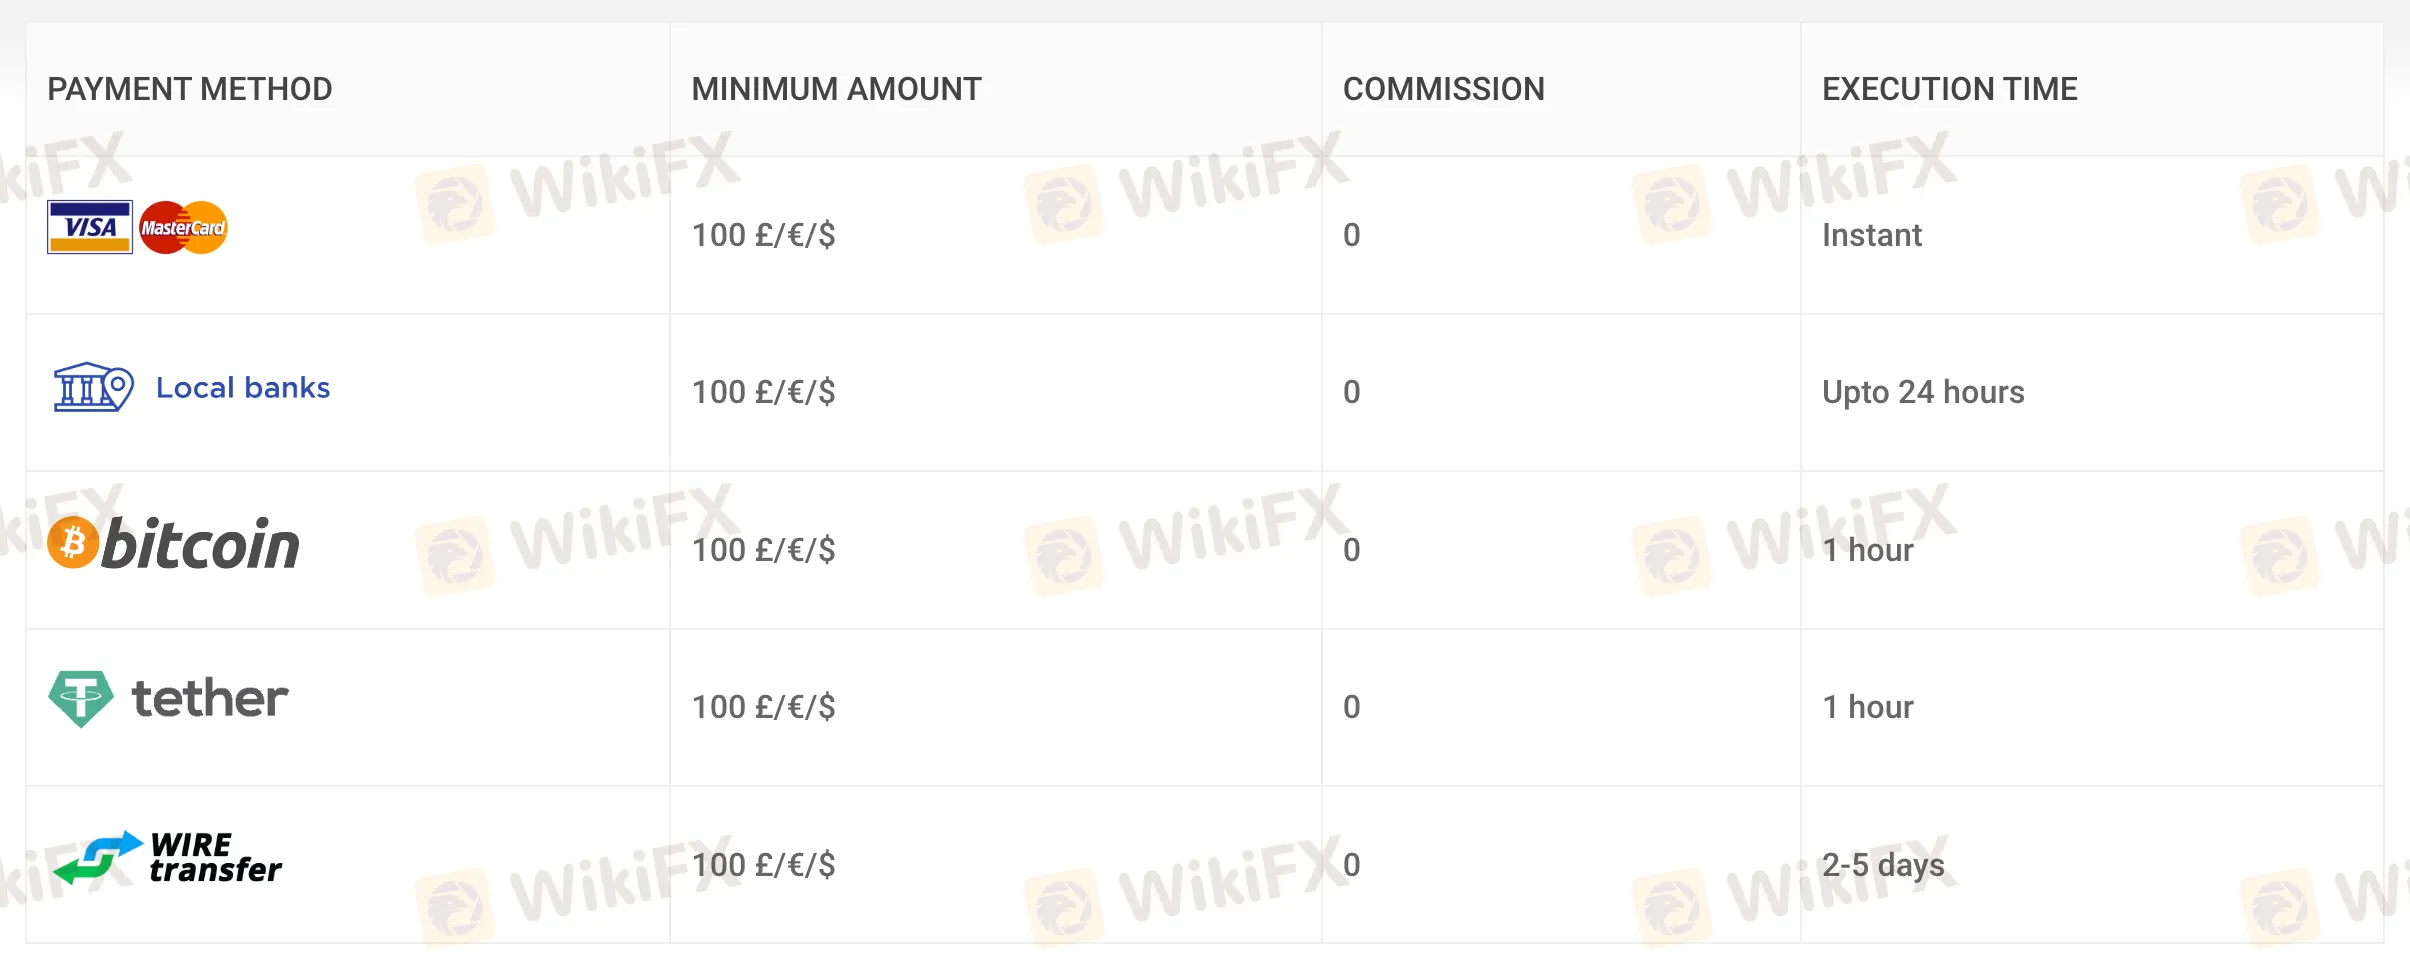The image size is (2410, 970).
Task: Click the Wire transfer arrows icon
Action: [x=97, y=857]
